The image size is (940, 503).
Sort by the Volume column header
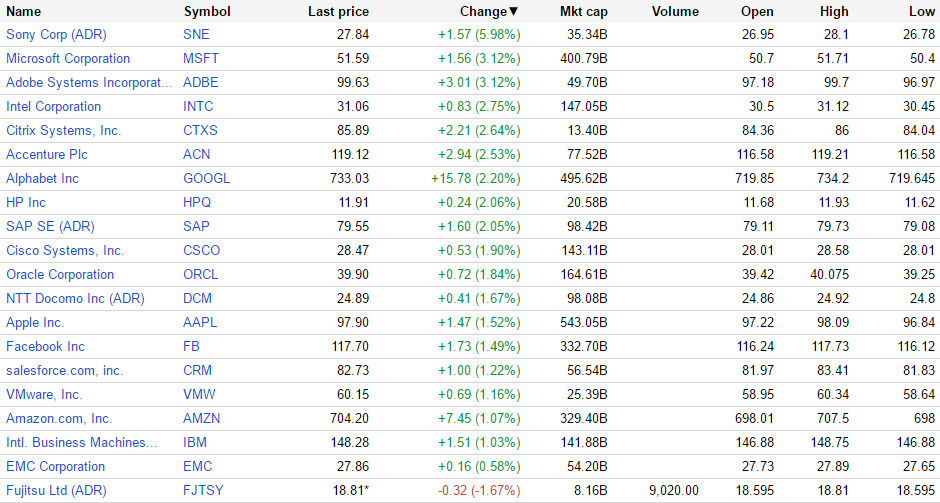(x=675, y=12)
